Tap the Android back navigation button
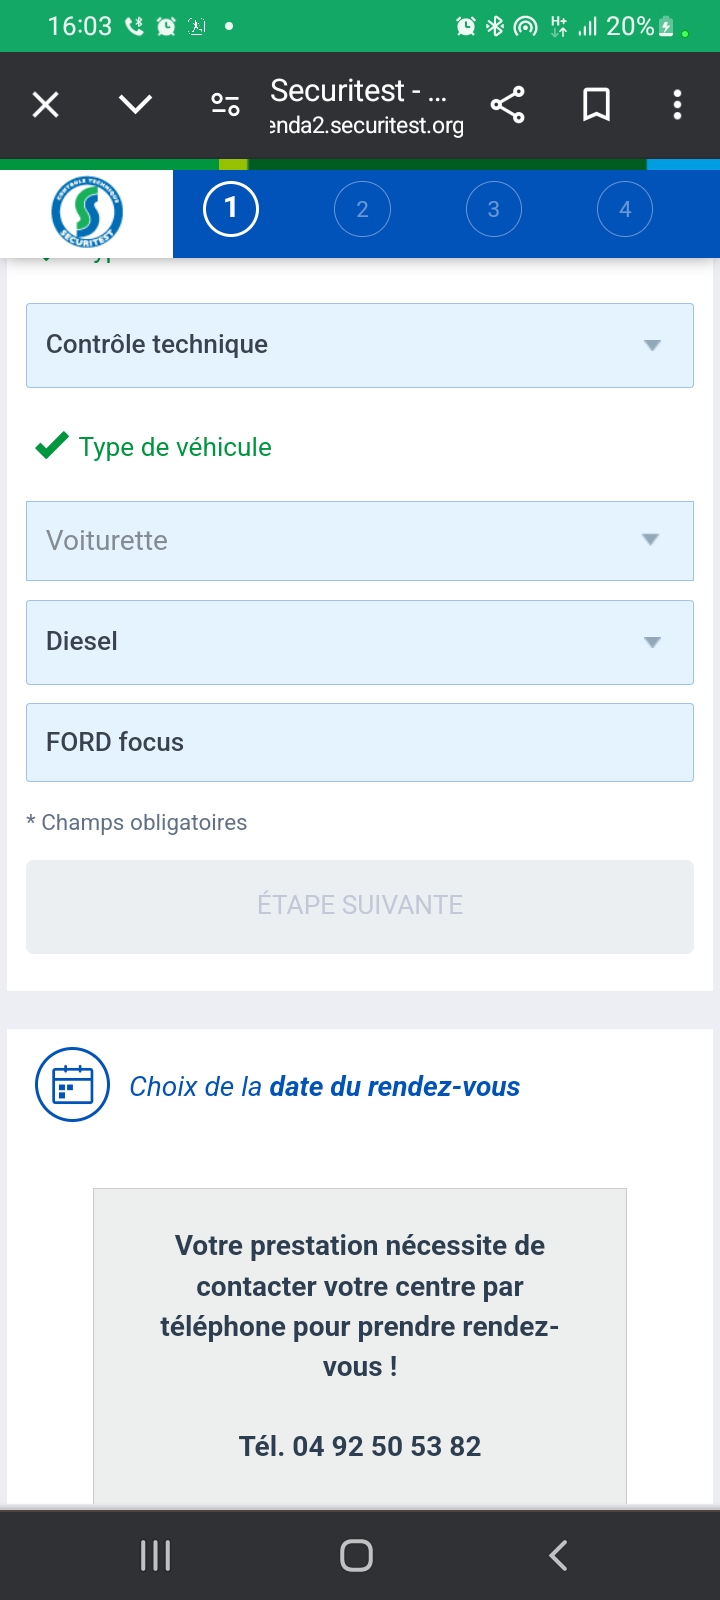Image resolution: width=720 pixels, height=1600 pixels. [x=558, y=1555]
